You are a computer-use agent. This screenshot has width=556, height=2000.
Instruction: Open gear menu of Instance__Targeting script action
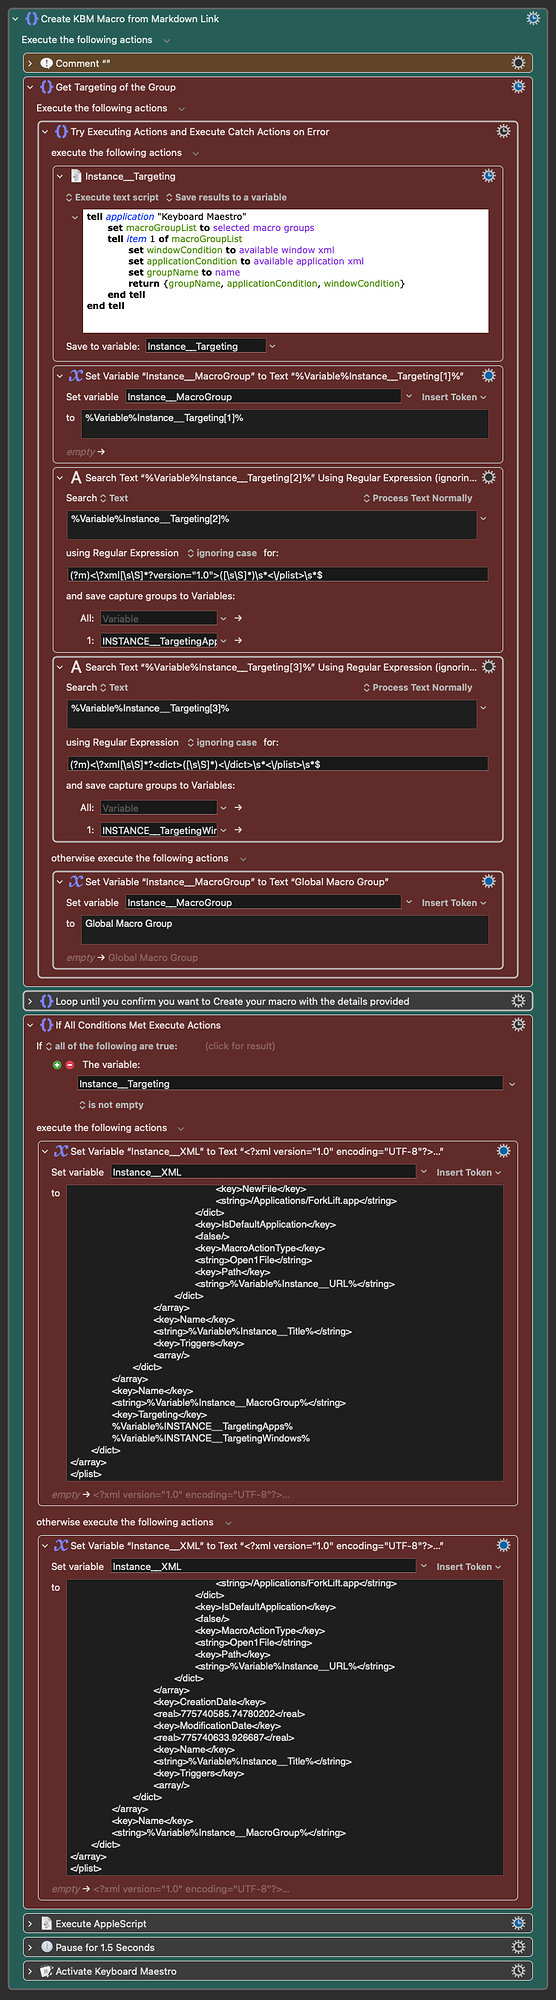tap(488, 176)
